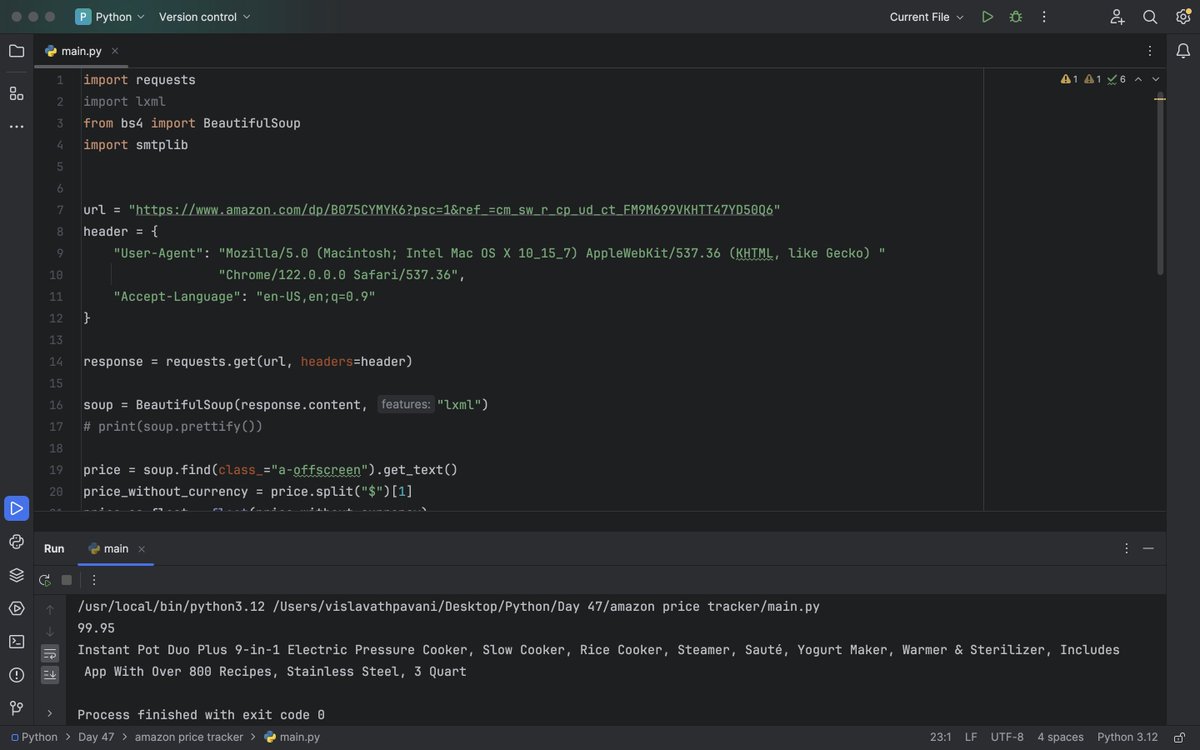Open Current File run configuration dropdown
Screen dimensions: 1200x750
(927, 17)
